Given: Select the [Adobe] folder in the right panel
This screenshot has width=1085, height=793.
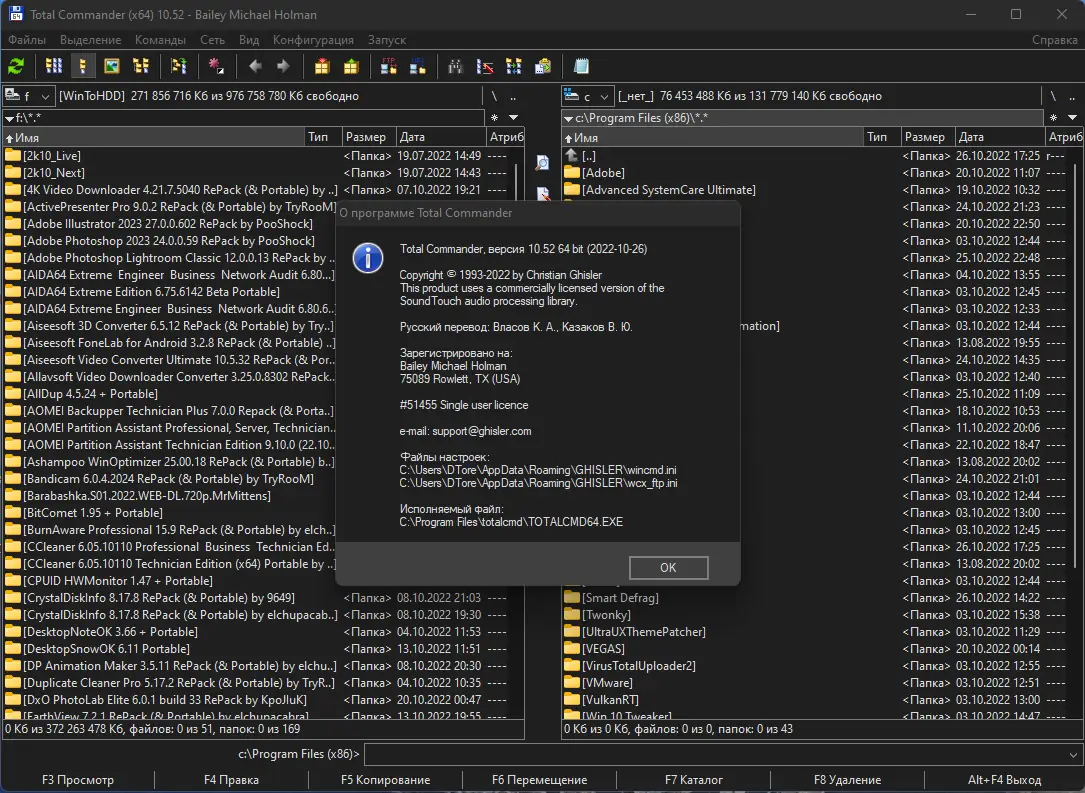Looking at the screenshot, I should tap(603, 173).
